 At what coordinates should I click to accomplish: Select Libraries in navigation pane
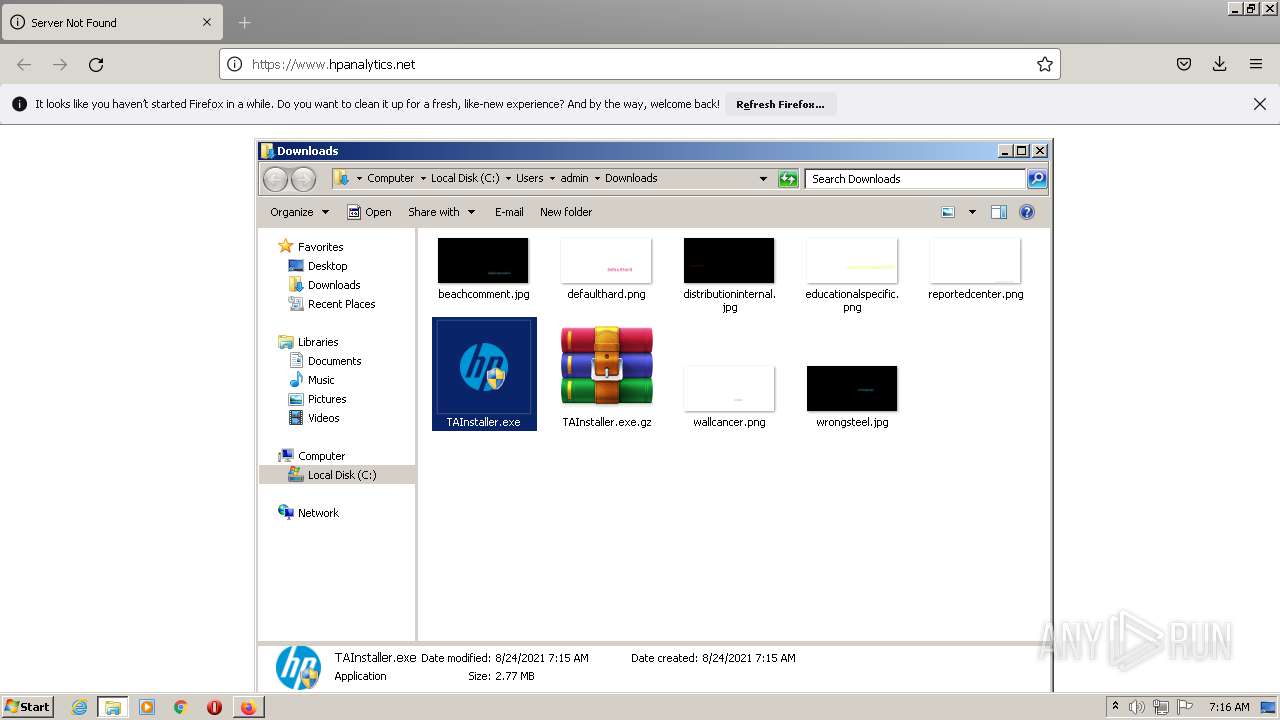(318, 342)
